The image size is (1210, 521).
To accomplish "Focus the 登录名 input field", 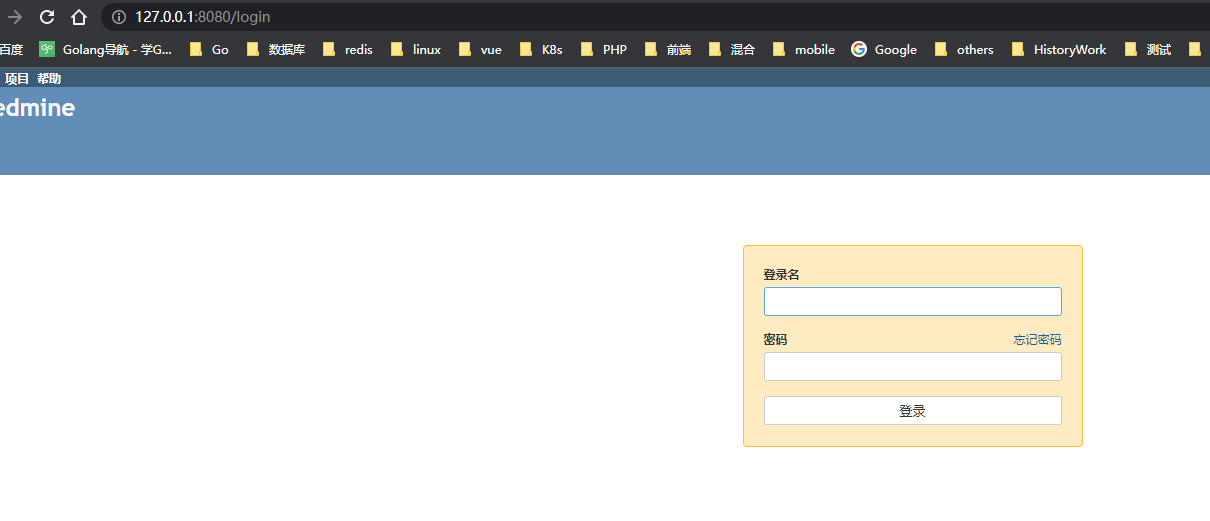I will pos(912,301).
